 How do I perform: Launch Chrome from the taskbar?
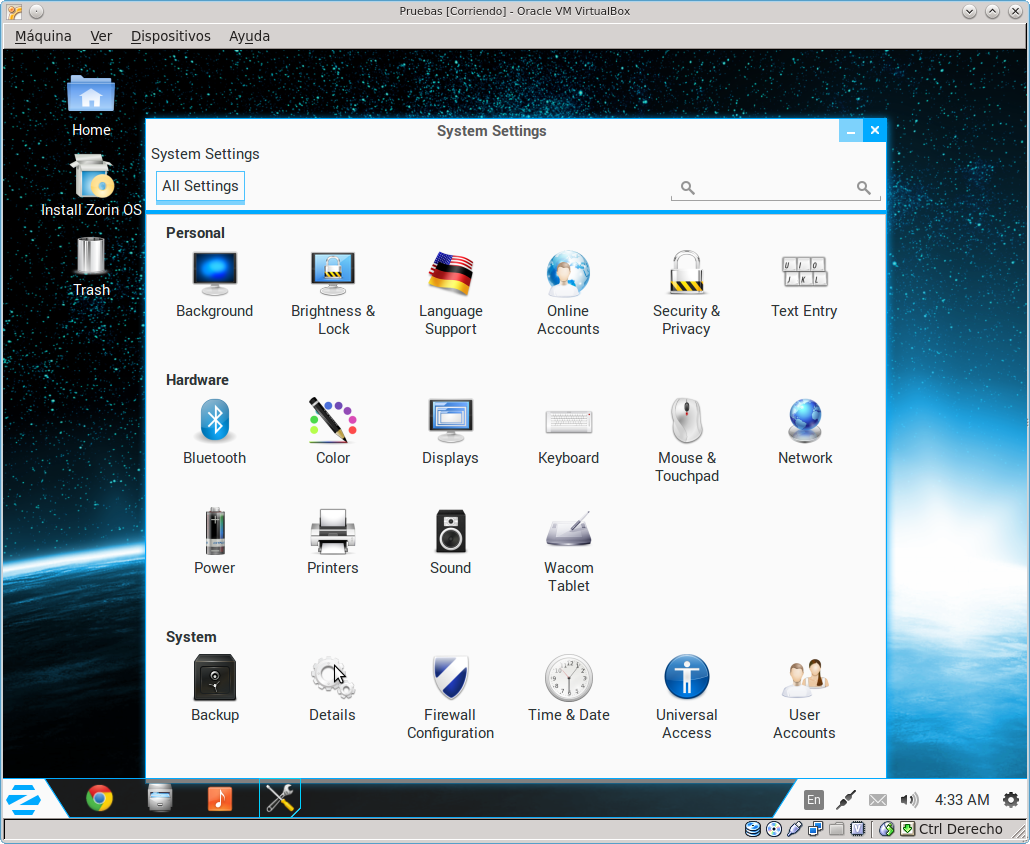[99, 798]
